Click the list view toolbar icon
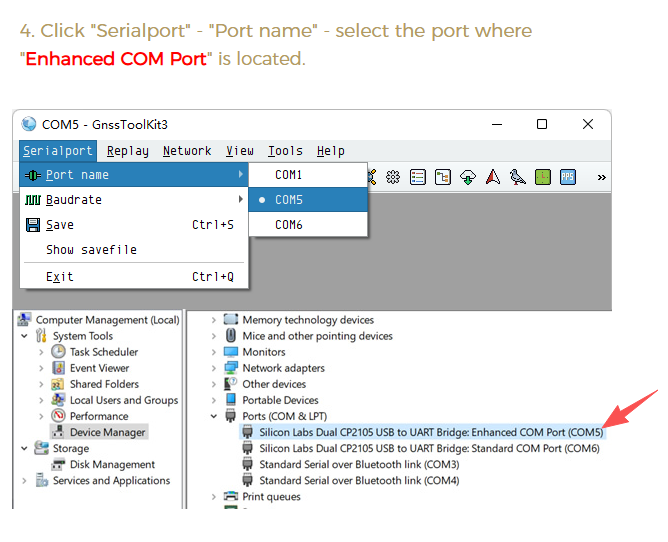Viewport: 668px width, 542px height. click(418, 177)
